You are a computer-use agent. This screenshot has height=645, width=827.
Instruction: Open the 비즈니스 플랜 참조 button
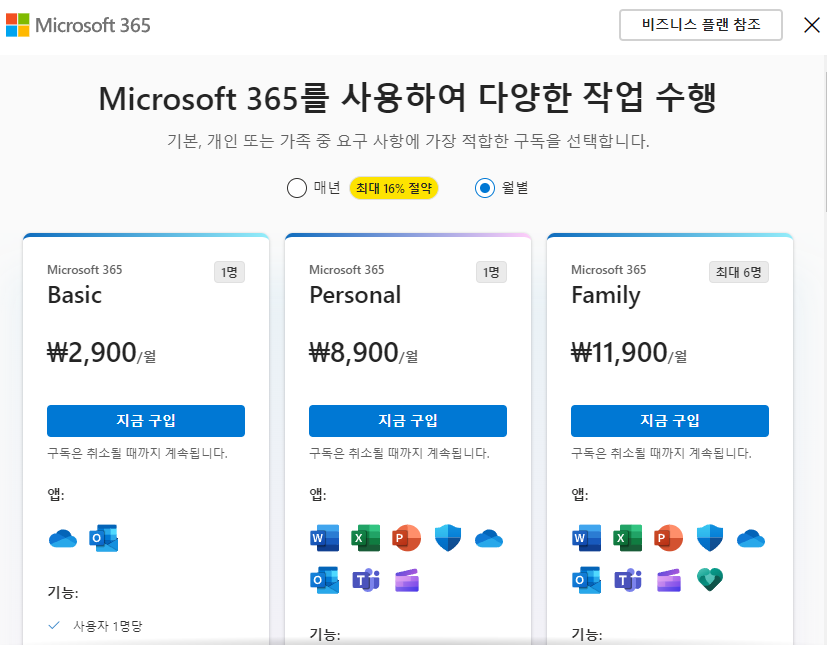(x=700, y=25)
